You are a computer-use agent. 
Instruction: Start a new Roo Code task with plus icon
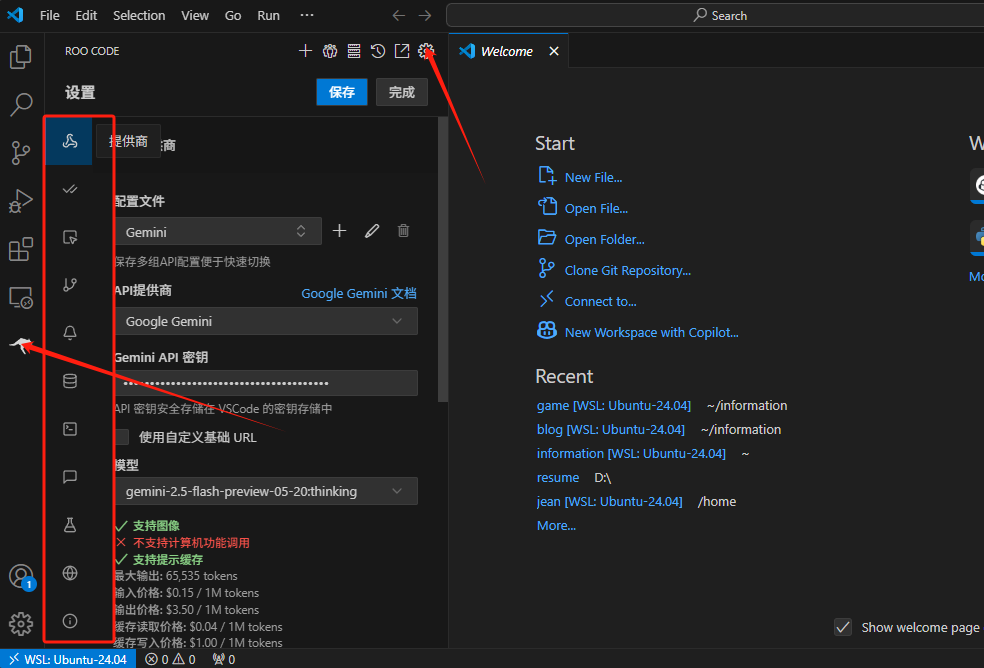(305, 51)
